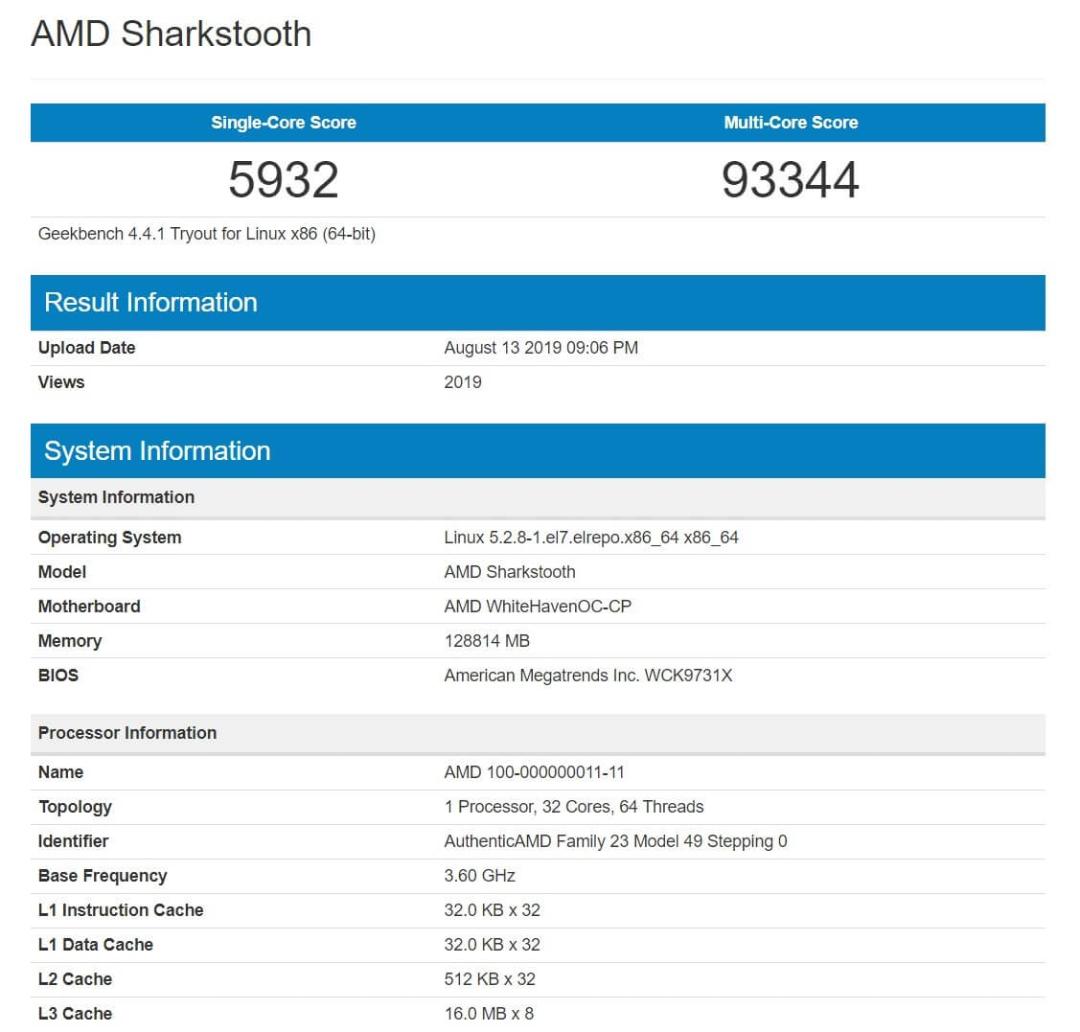Screen dimensions: 1080x1032
Task: Click the Model value AMD Sharkstooth
Action: point(510,572)
